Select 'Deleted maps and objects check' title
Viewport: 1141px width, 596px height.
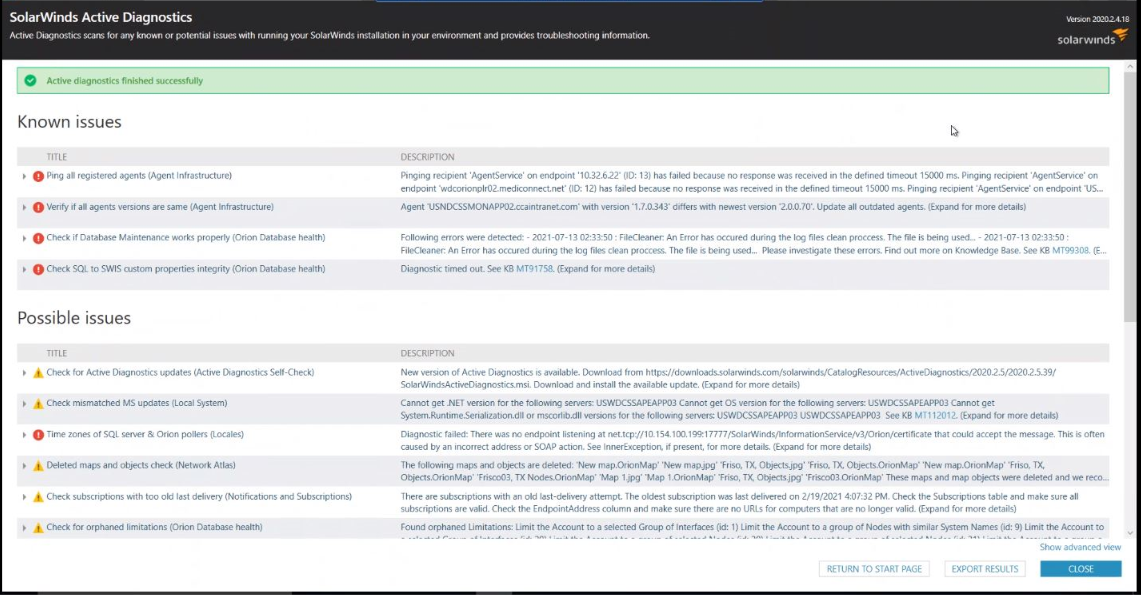(141, 465)
